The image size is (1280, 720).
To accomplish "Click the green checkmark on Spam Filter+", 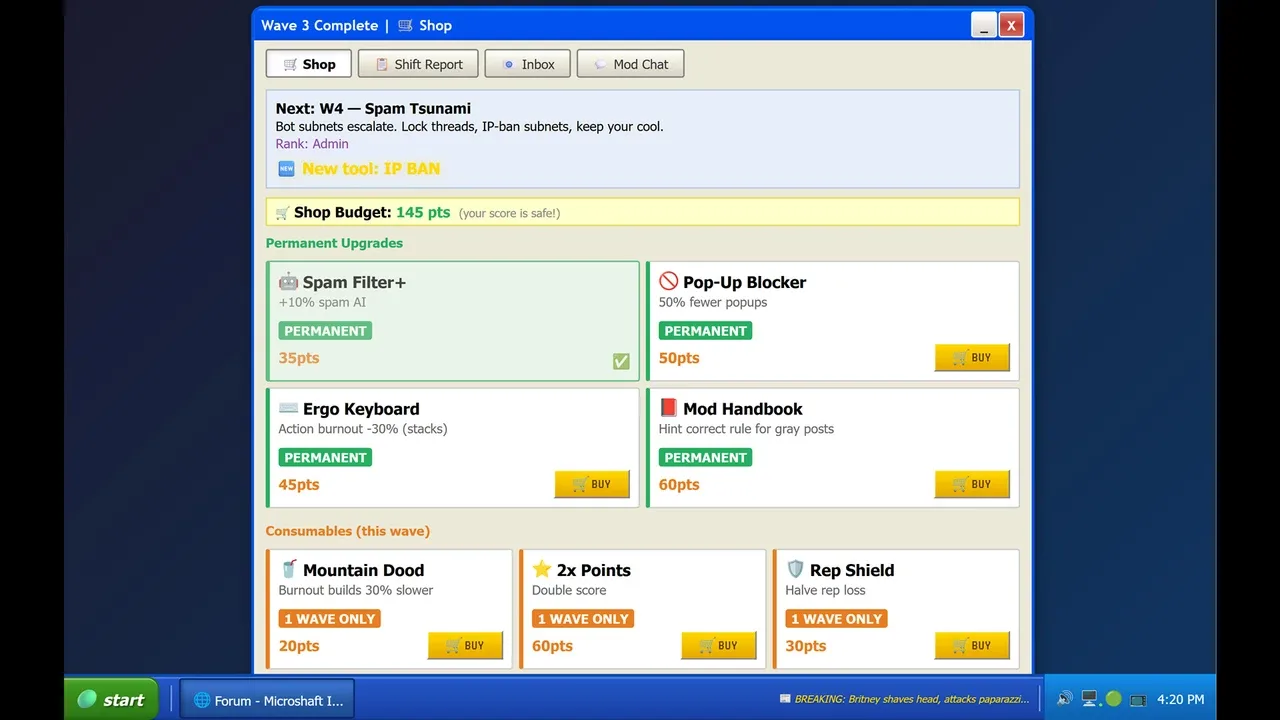I will pyautogui.click(x=621, y=361).
